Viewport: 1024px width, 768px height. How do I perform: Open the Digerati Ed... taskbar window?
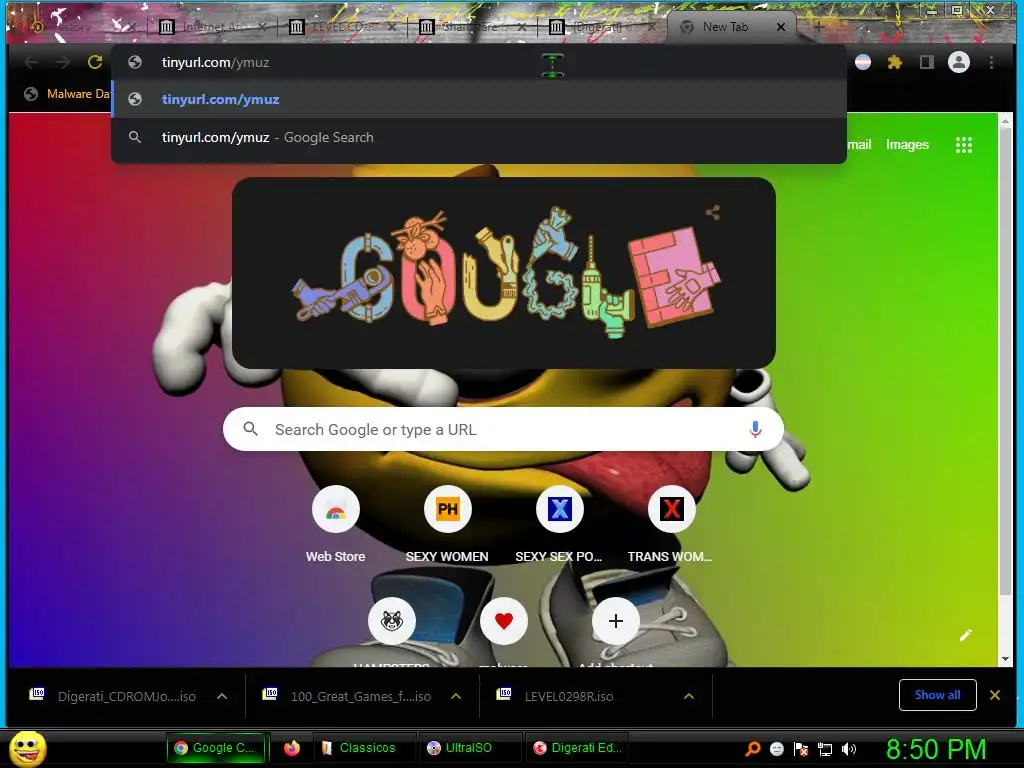coord(578,748)
